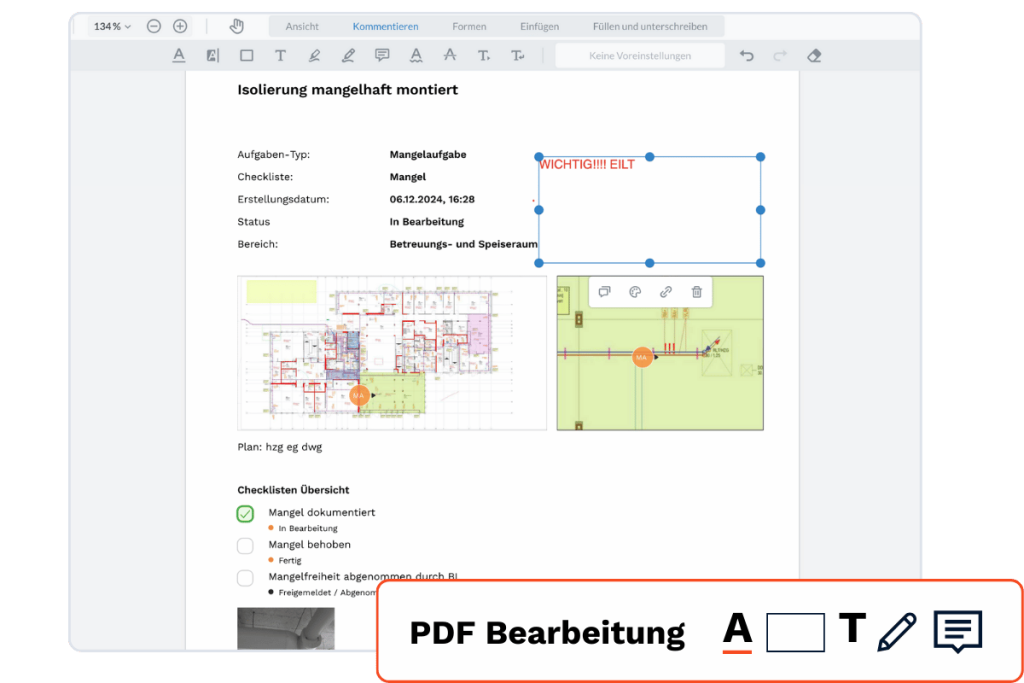Check the 'Mangel behoben' checkbox

(x=245, y=546)
